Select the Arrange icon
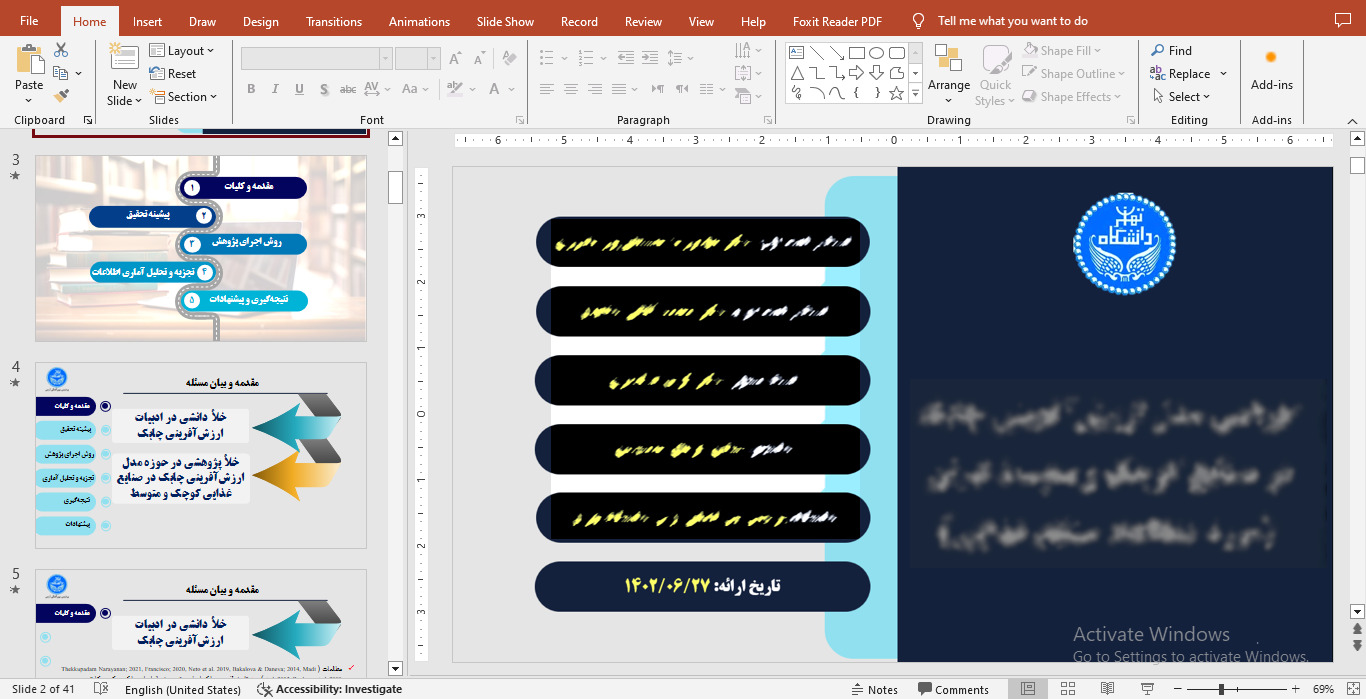 pos(948,70)
